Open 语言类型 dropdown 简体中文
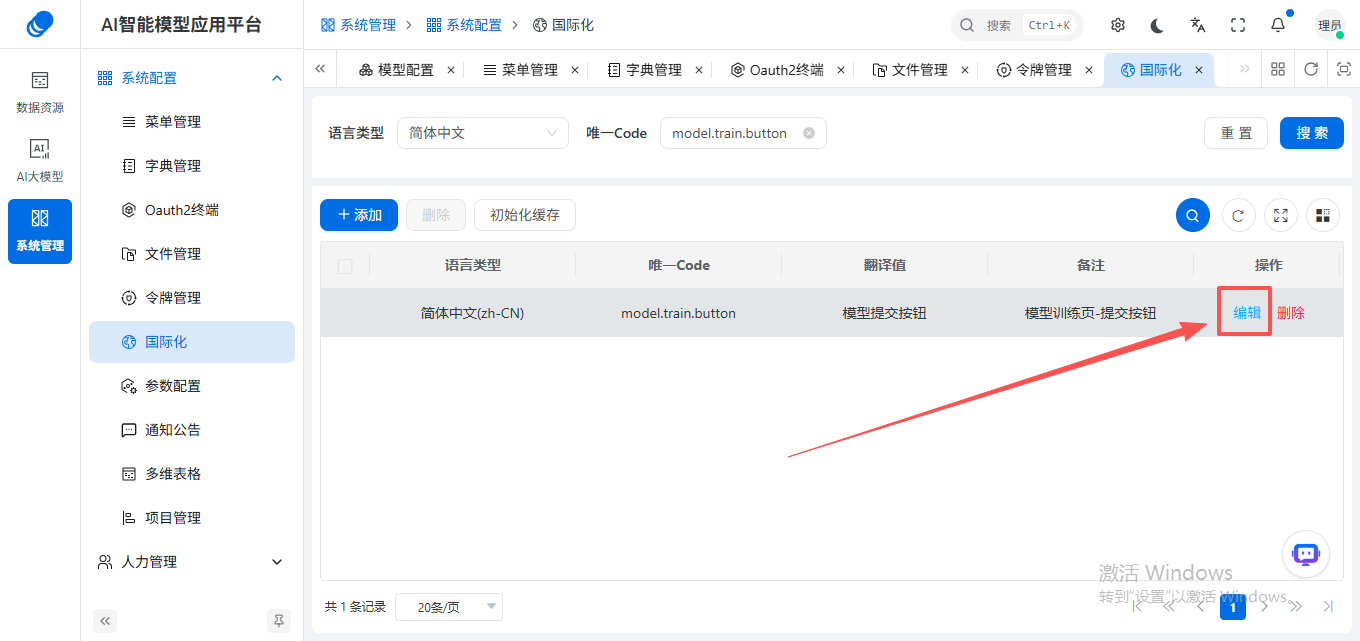The height and width of the screenshot is (641, 1360). pyautogui.click(x=482, y=133)
